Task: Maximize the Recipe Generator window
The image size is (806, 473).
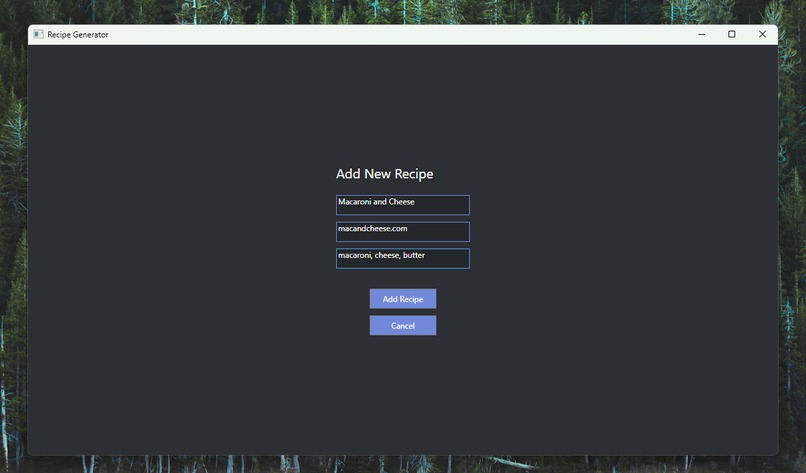Action: click(x=731, y=34)
